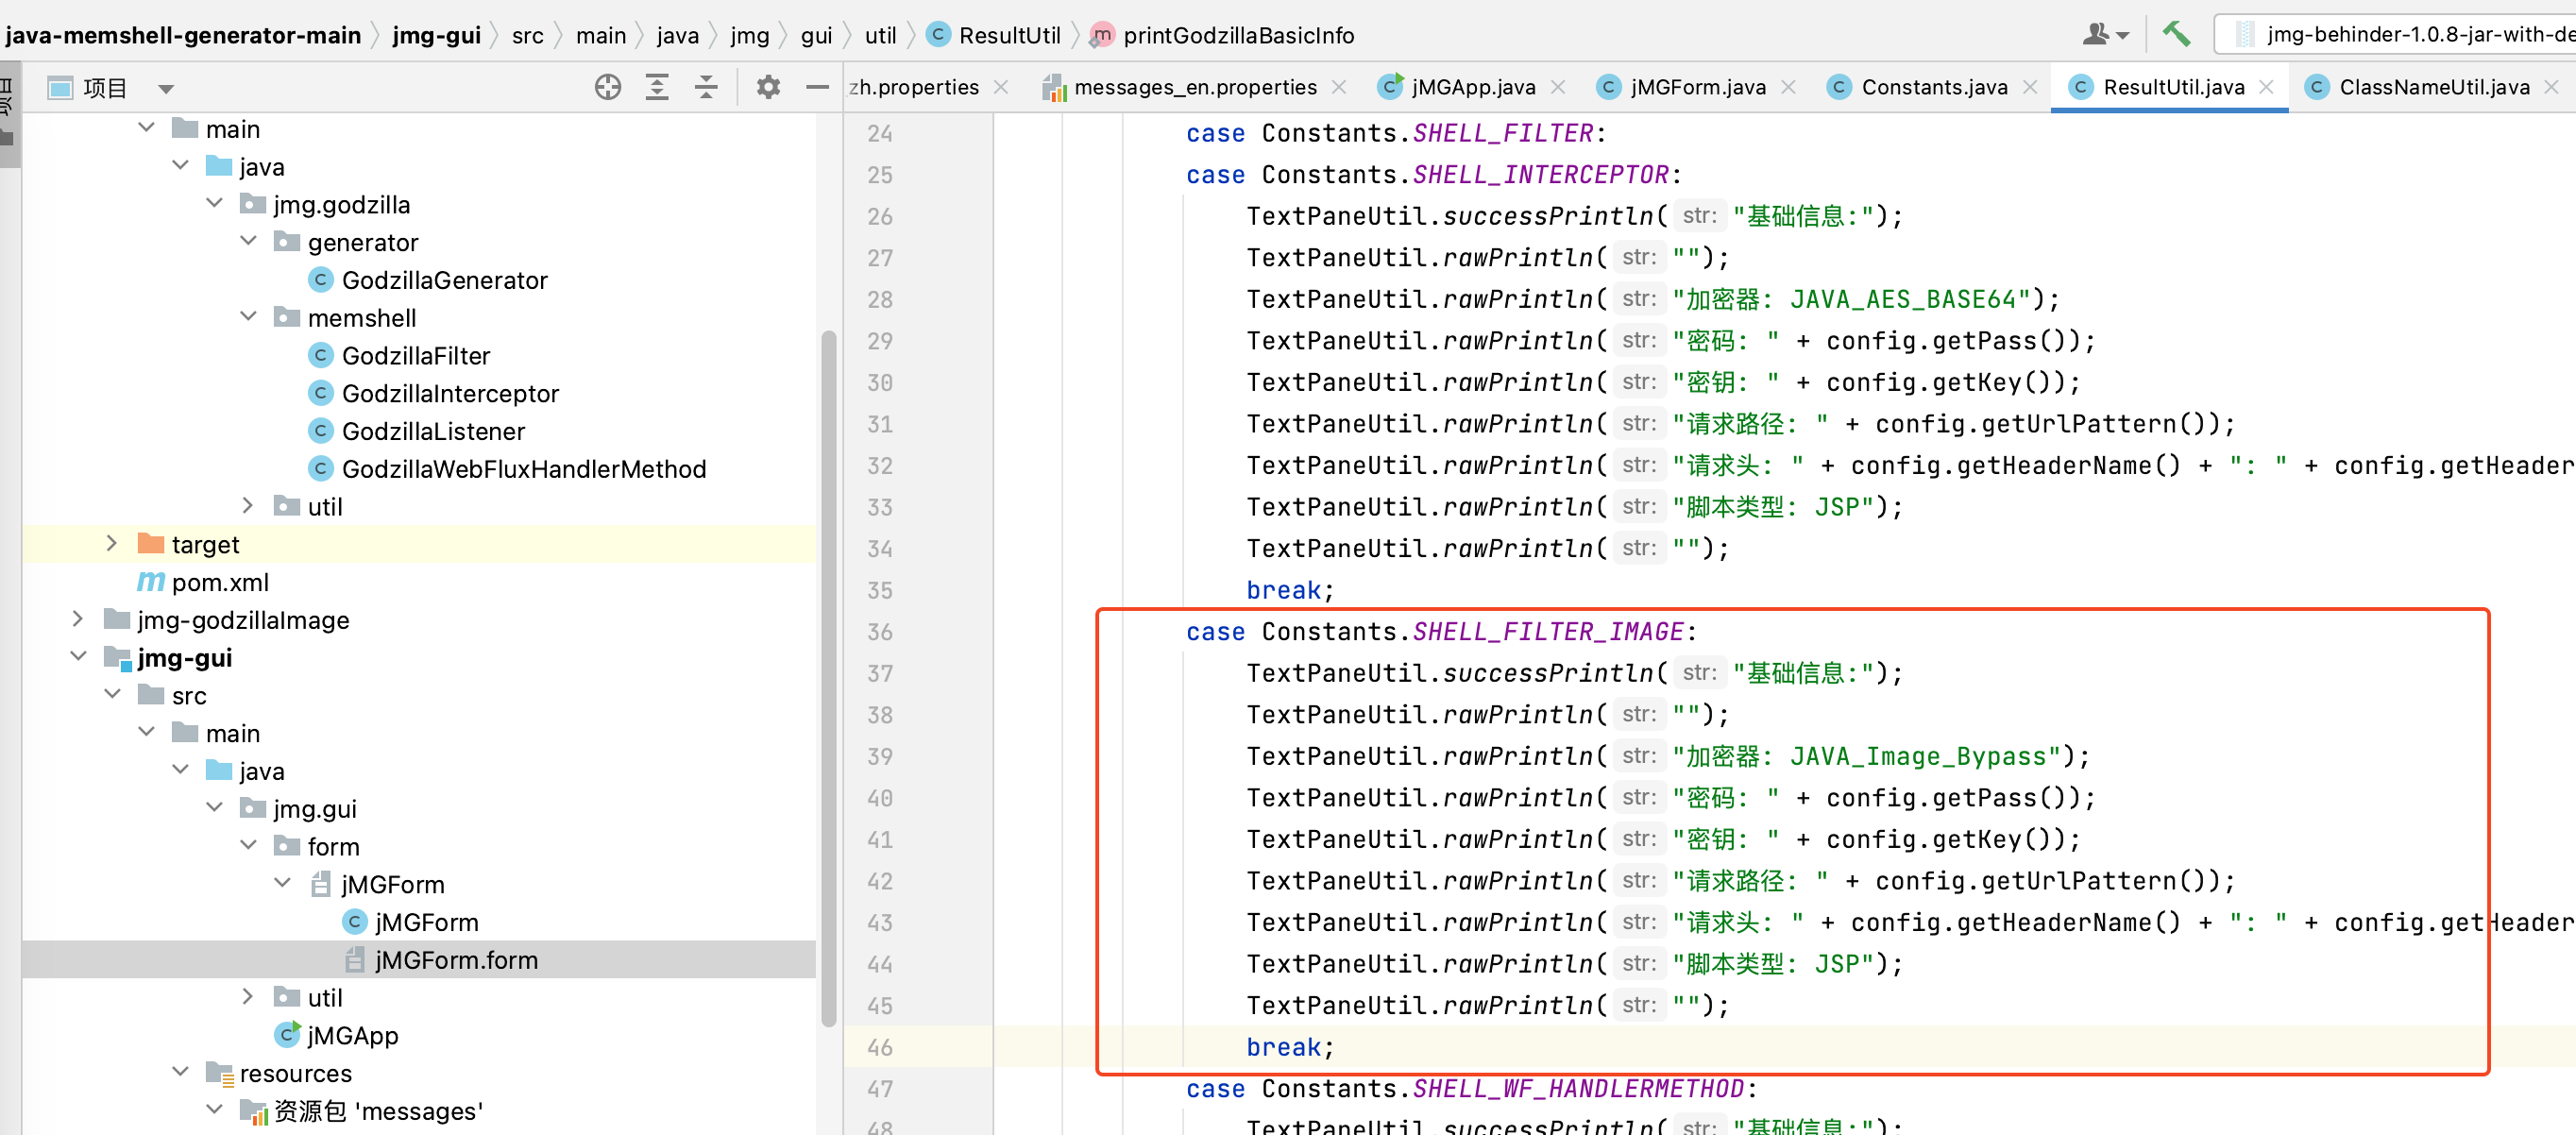Click the Build project hammer icon

(2175, 34)
